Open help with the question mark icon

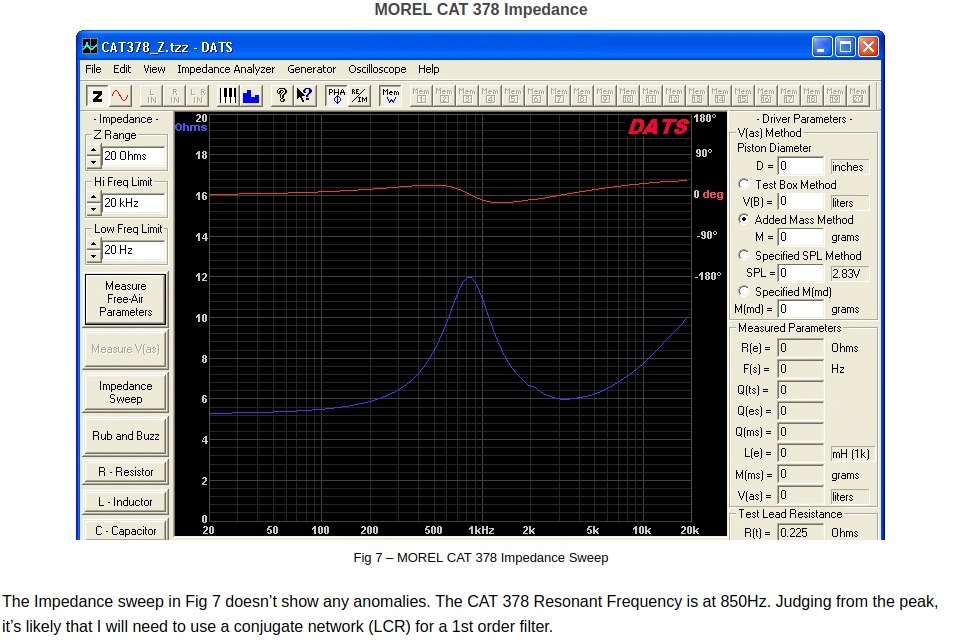[x=281, y=96]
